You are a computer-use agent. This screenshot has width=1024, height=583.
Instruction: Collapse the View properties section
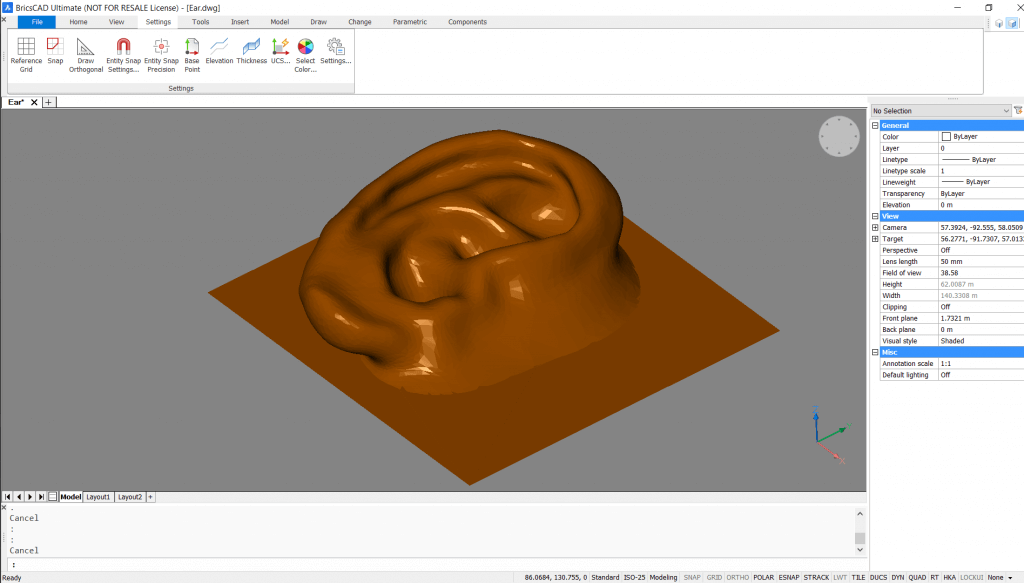(875, 216)
